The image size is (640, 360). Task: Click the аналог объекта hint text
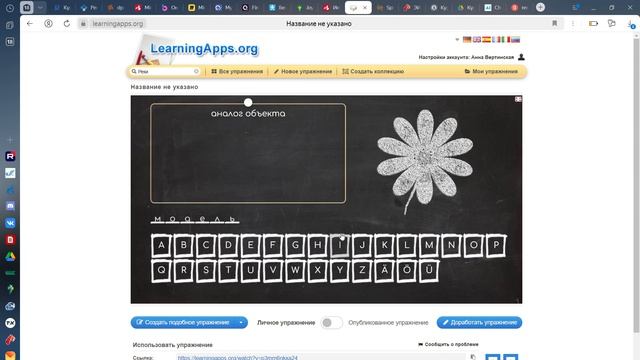pos(248,113)
